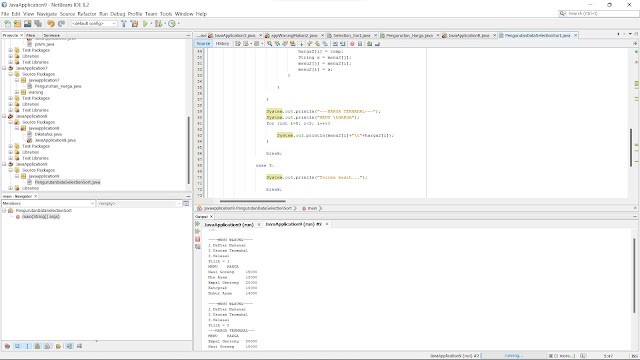
Task: Click the Comment icon in editor toolbar
Action: (x=369, y=43)
